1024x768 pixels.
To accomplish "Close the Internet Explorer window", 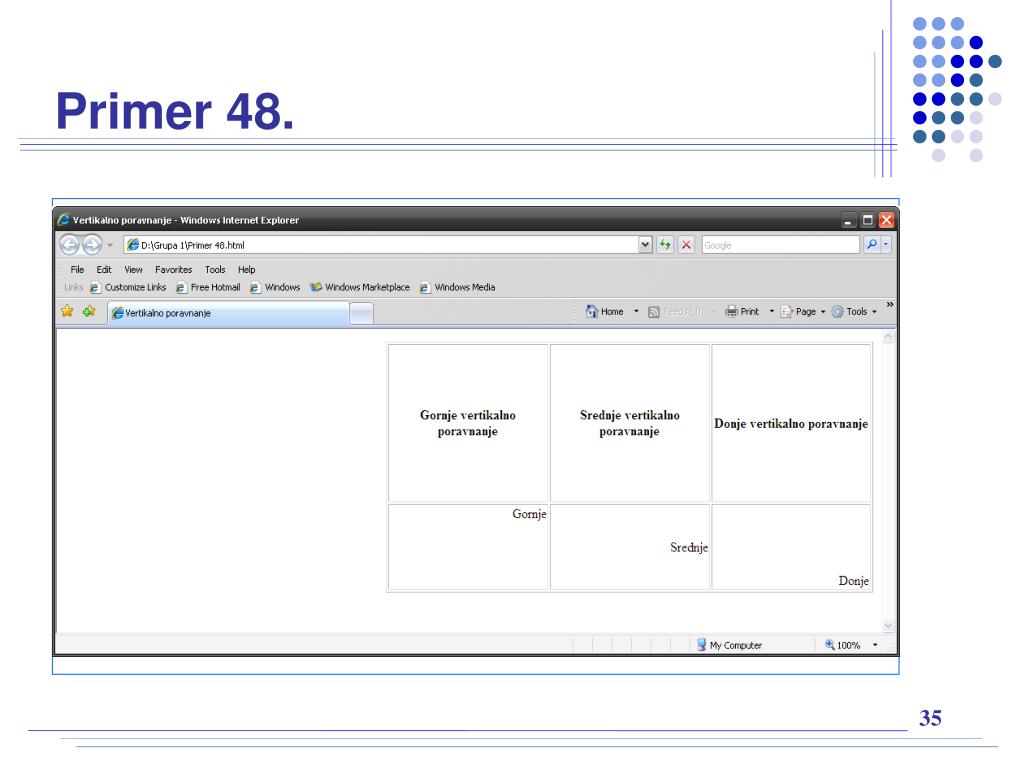I will coord(886,220).
